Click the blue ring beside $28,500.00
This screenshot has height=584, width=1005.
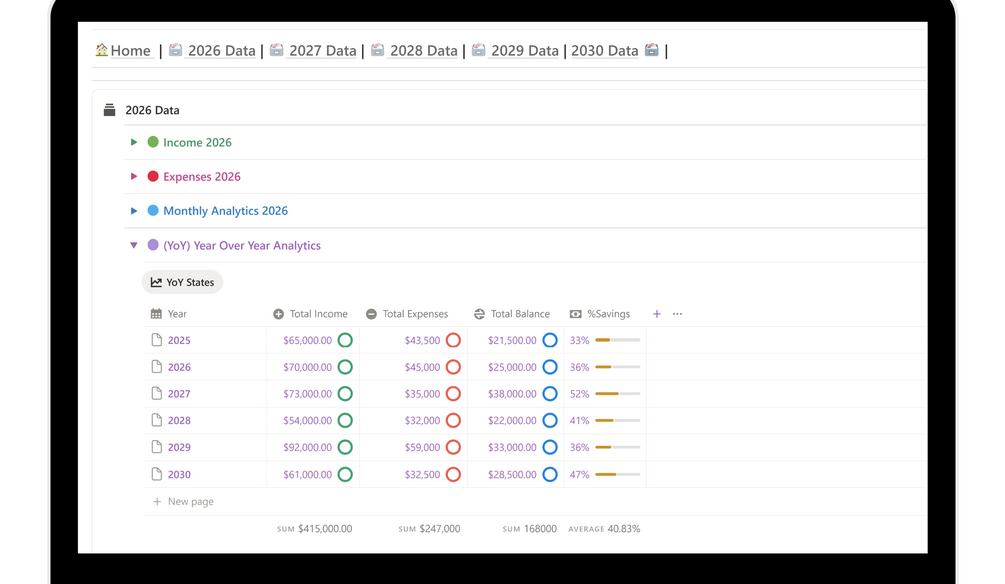point(550,474)
